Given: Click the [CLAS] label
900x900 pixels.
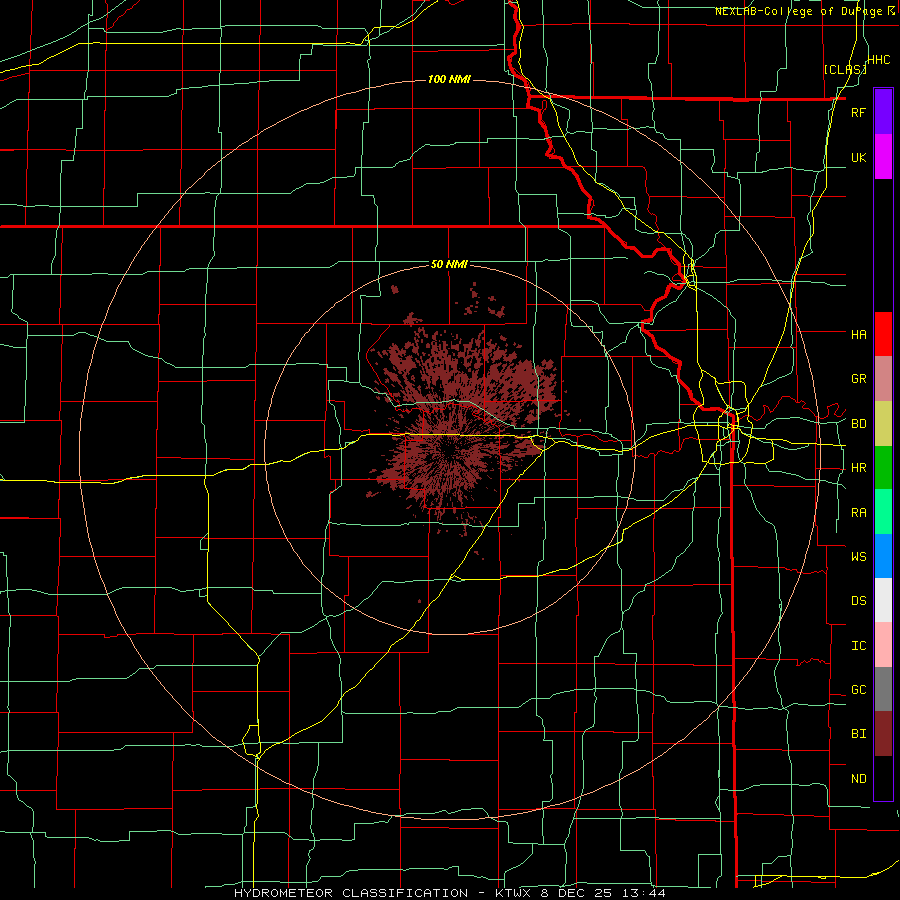Looking at the screenshot, I should tap(845, 69).
